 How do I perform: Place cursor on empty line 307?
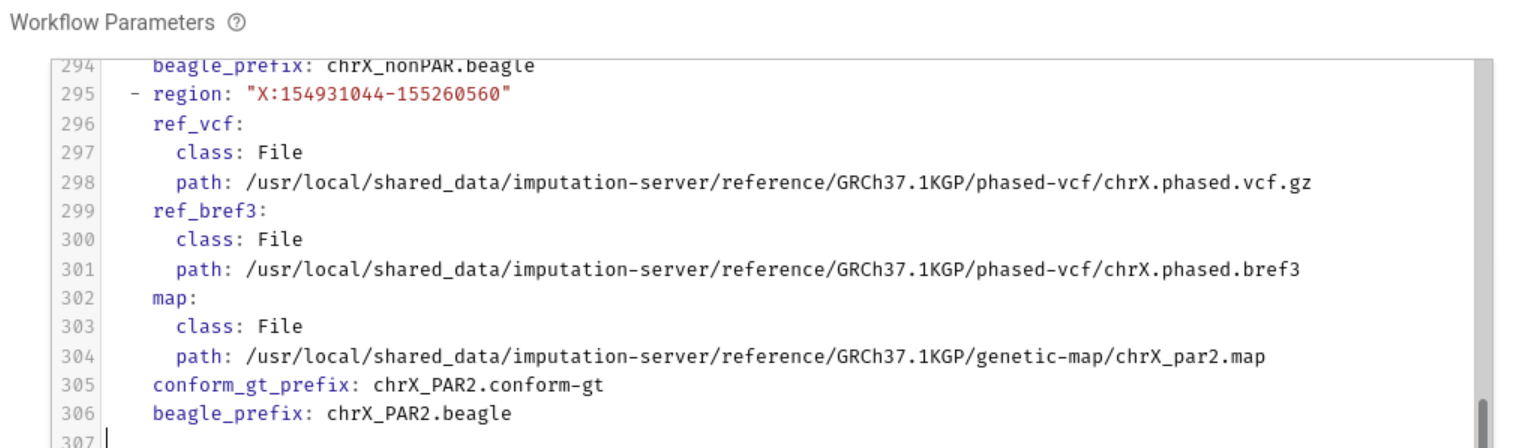coord(300,440)
